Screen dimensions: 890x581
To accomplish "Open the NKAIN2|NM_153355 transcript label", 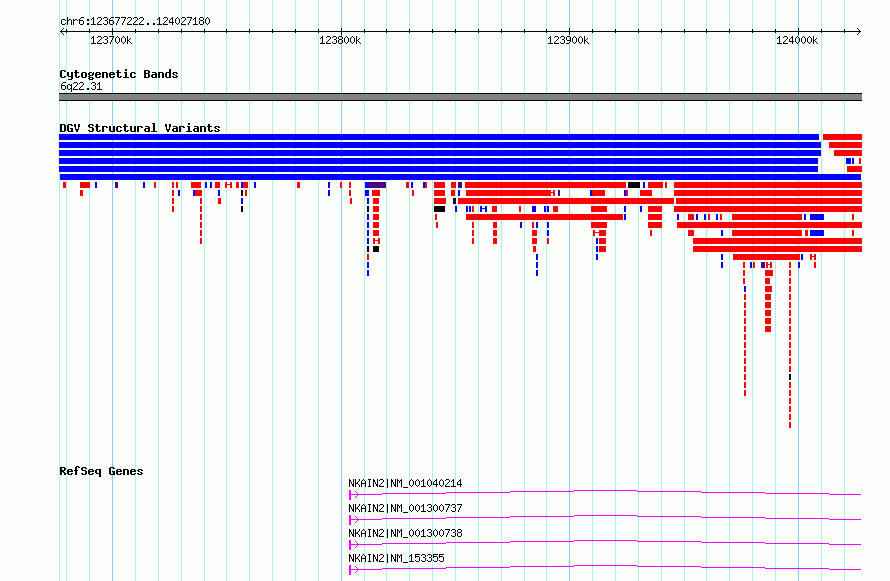I will tap(396, 558).
